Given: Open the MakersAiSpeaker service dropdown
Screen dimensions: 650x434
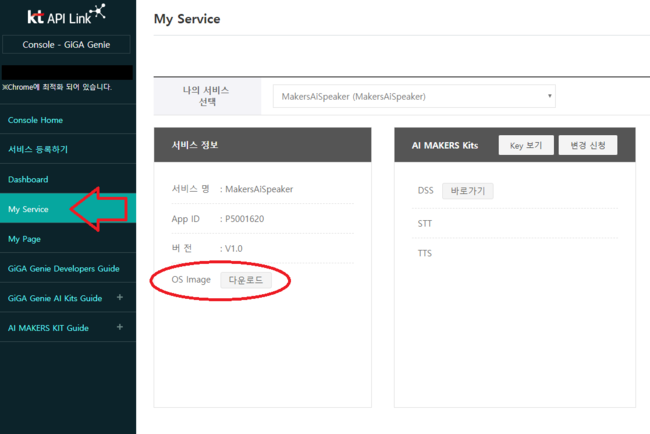Looking at the screenshot, I should [414, 97].
